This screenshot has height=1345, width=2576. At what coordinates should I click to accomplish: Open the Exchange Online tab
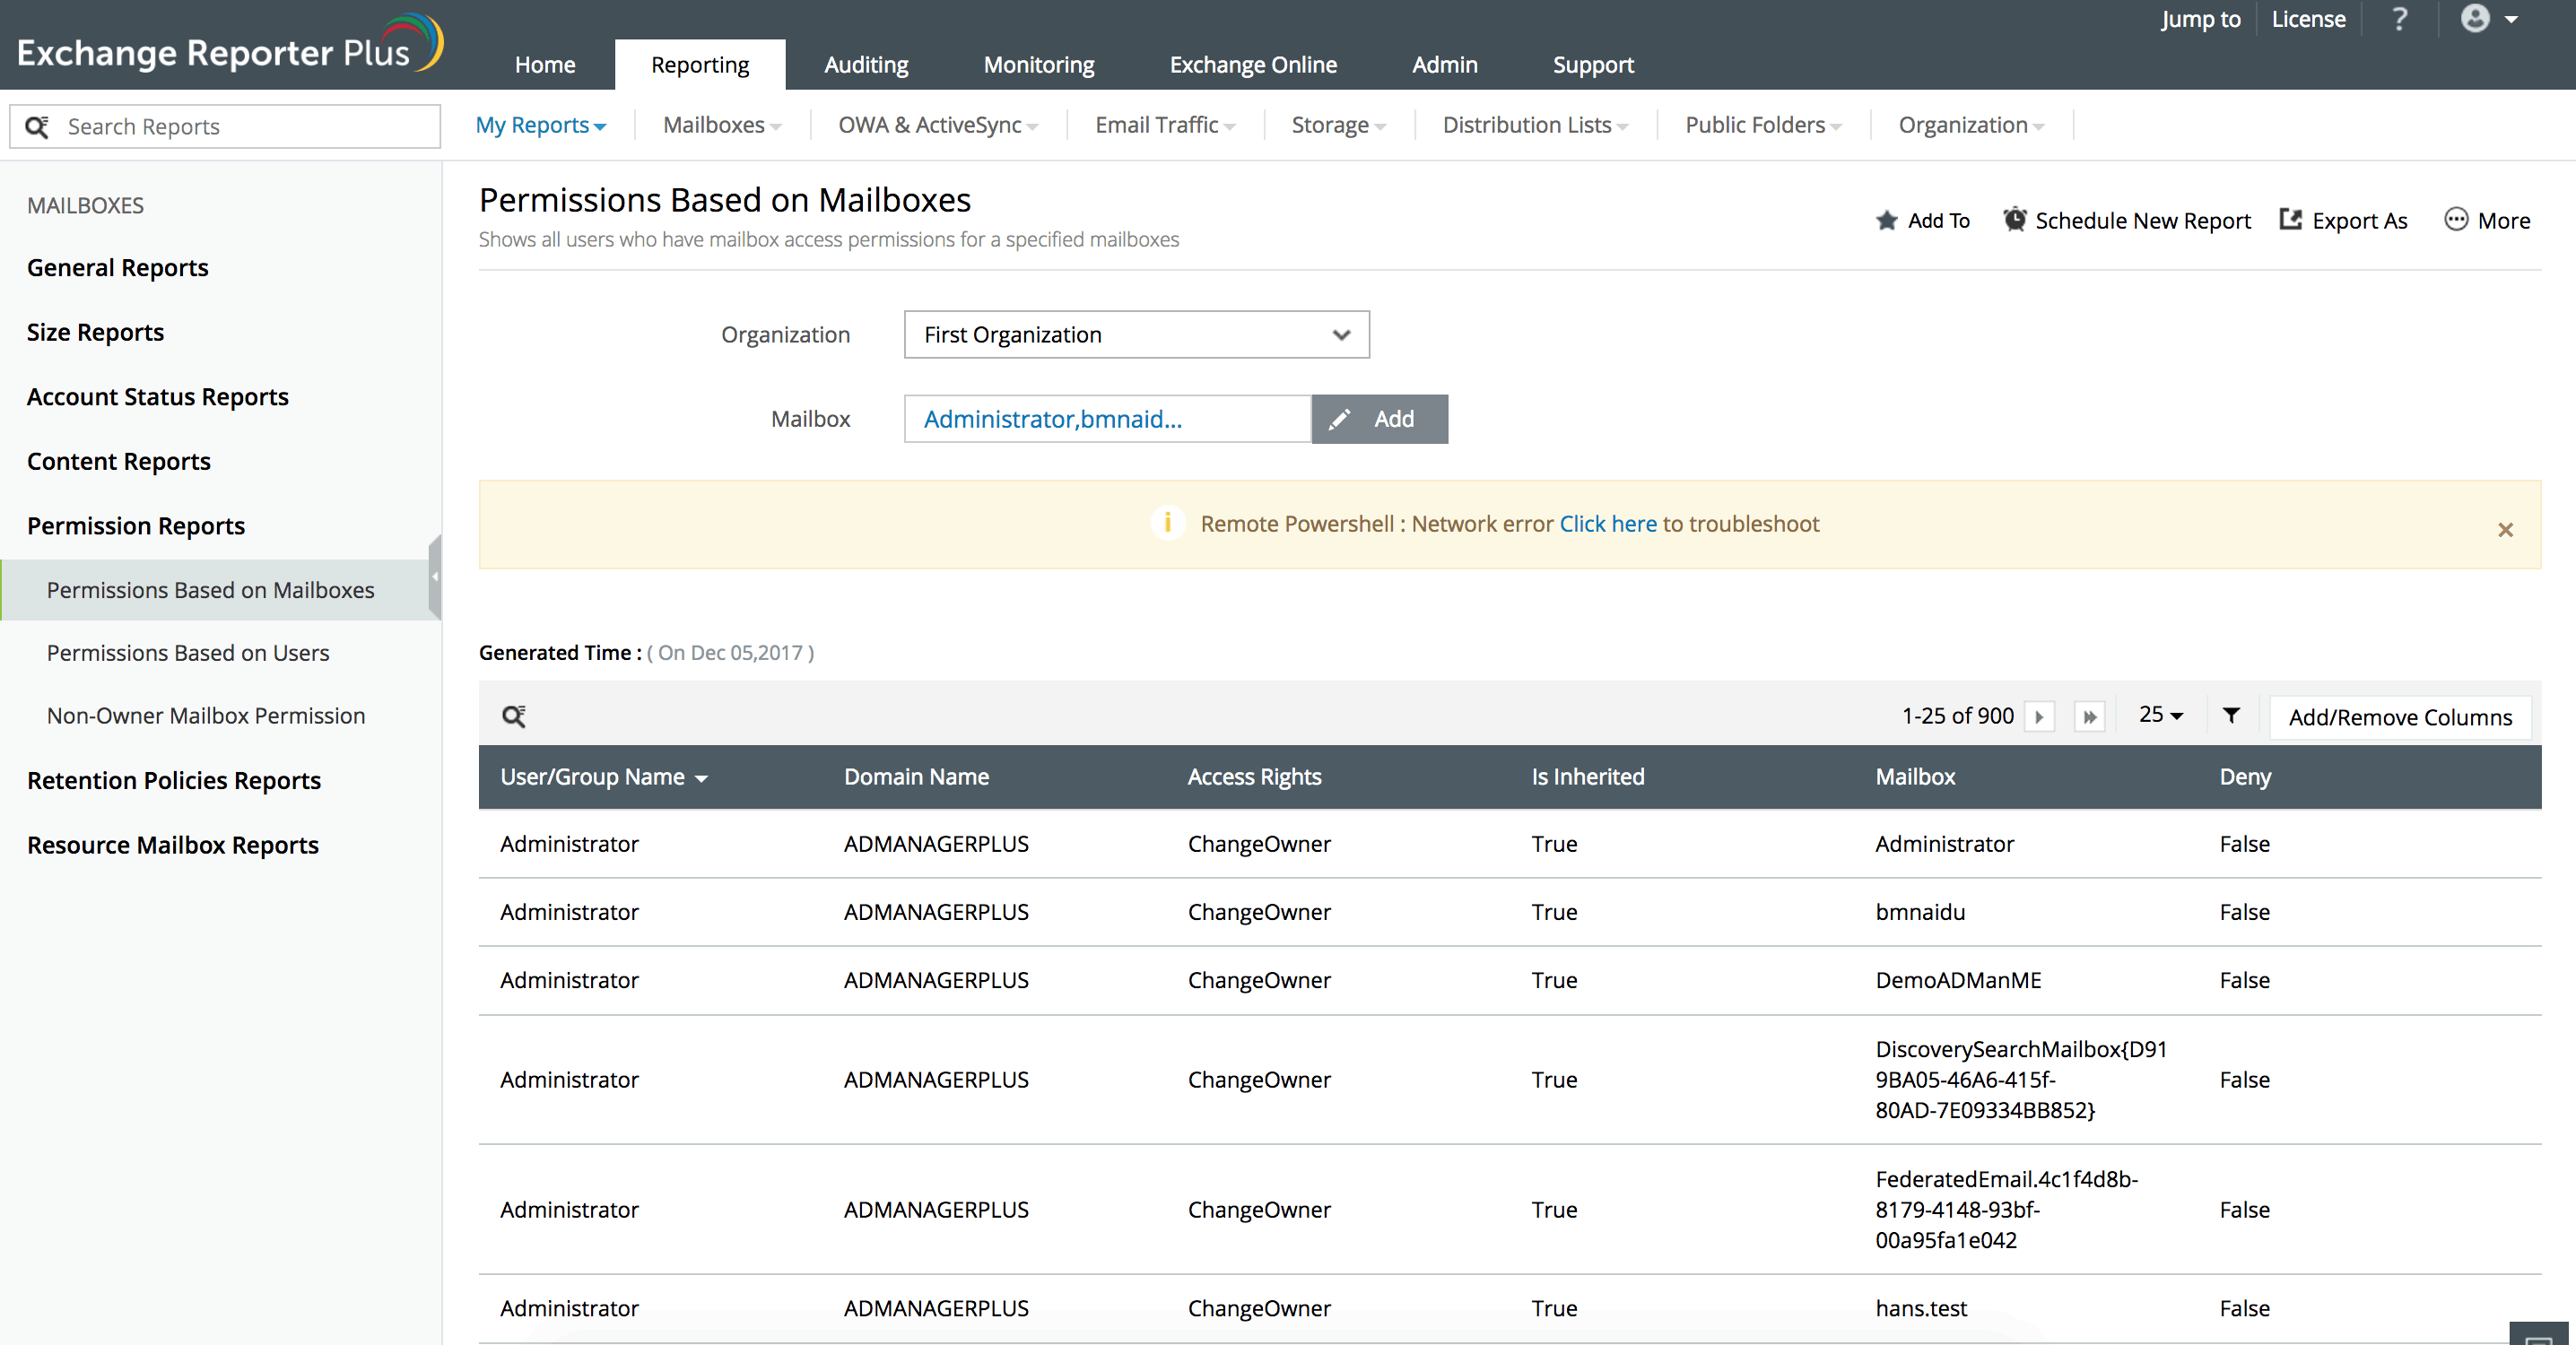pos(1253,65)
